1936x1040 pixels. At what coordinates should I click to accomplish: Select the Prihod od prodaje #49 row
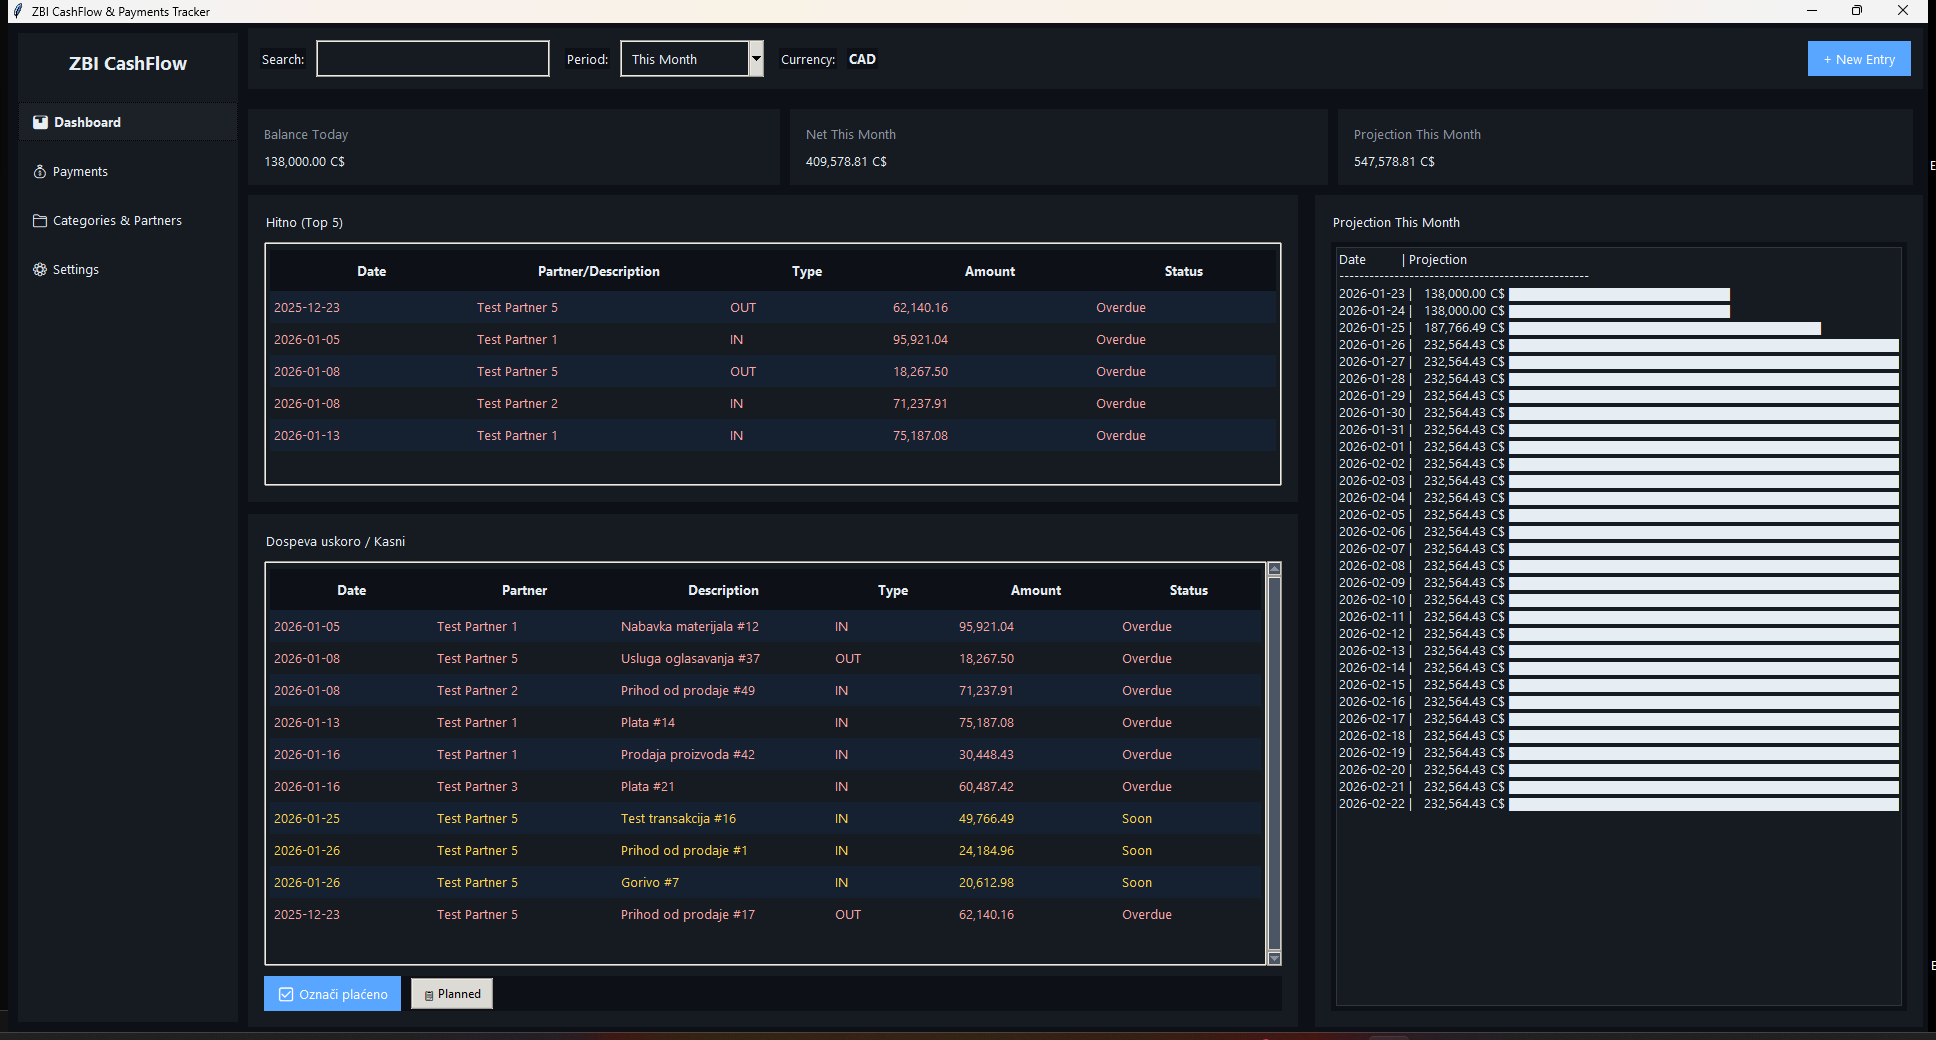coord(766,691)
